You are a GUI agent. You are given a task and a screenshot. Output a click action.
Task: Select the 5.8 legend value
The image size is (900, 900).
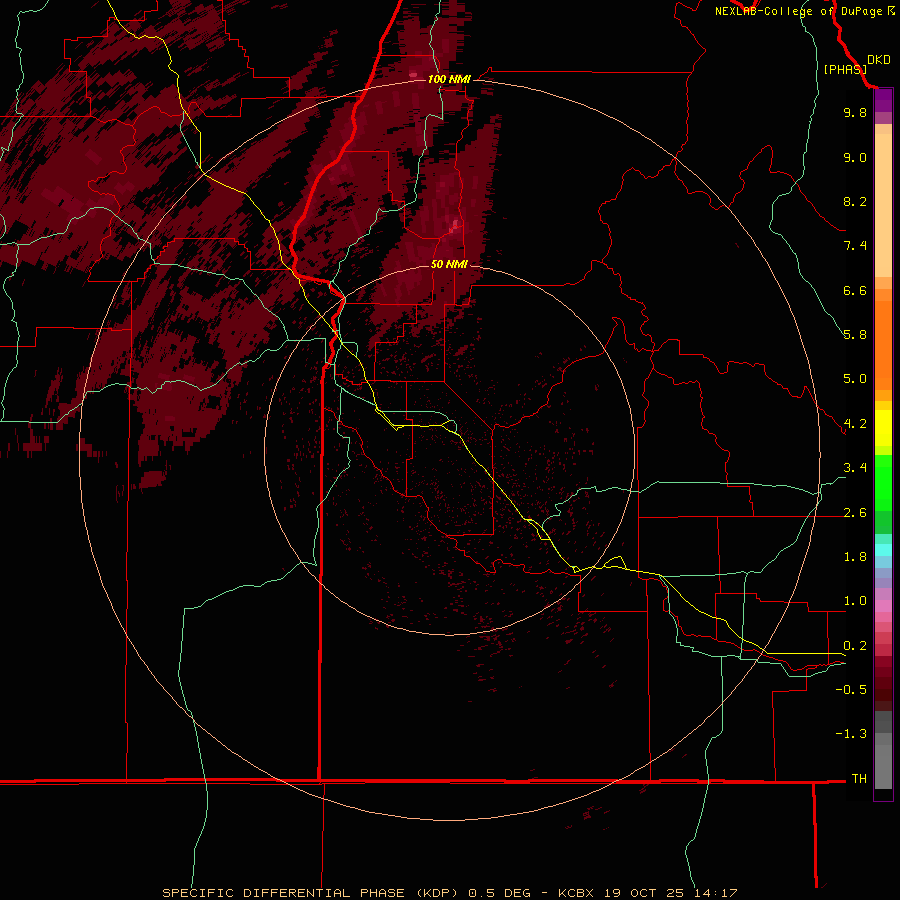855,335
